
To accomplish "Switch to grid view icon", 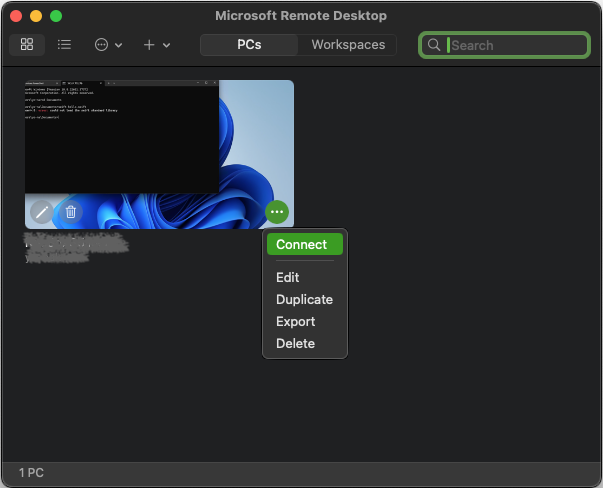I will pyautogui.click(x=27, y=45).
